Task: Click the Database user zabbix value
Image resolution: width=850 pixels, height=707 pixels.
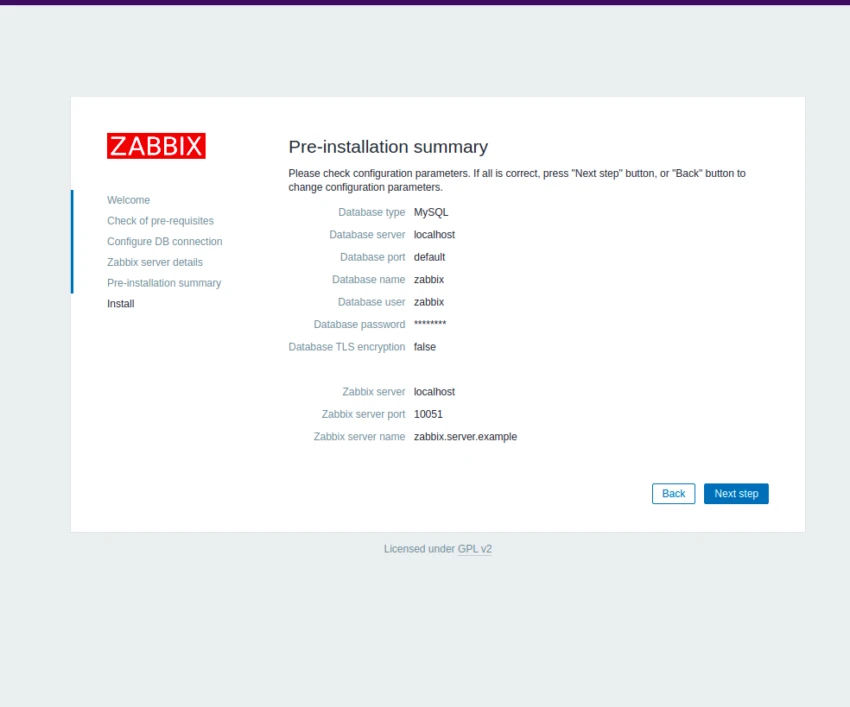Action: [428, 302]
